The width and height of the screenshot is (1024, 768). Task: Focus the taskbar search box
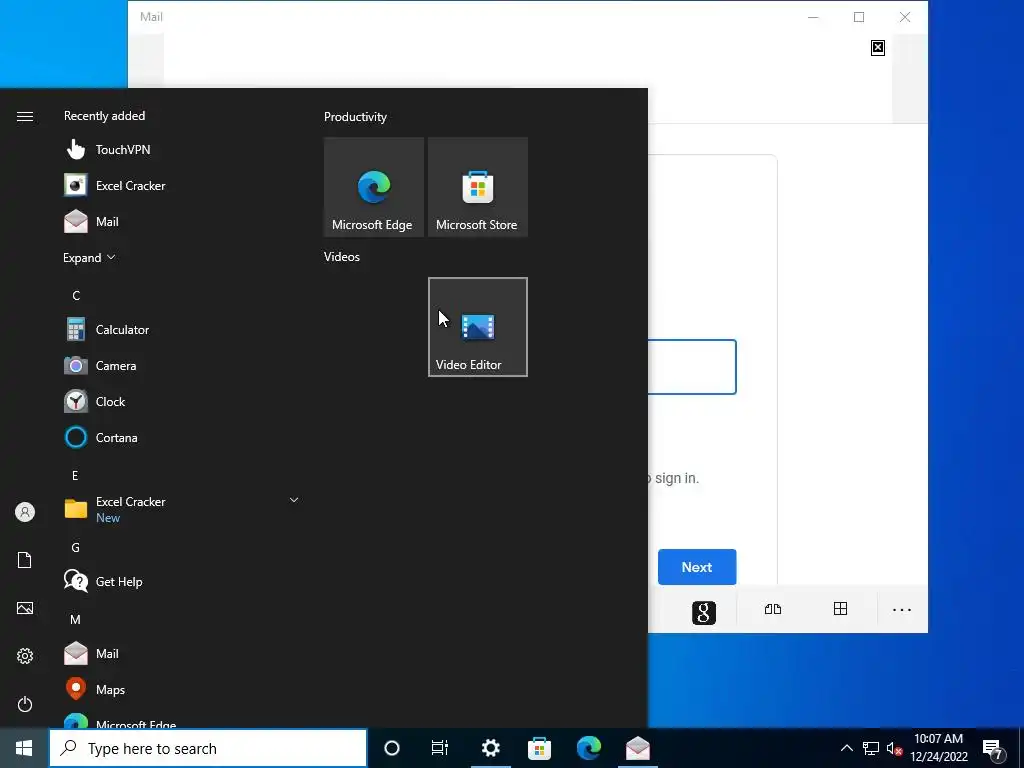[x=208, y=748]
